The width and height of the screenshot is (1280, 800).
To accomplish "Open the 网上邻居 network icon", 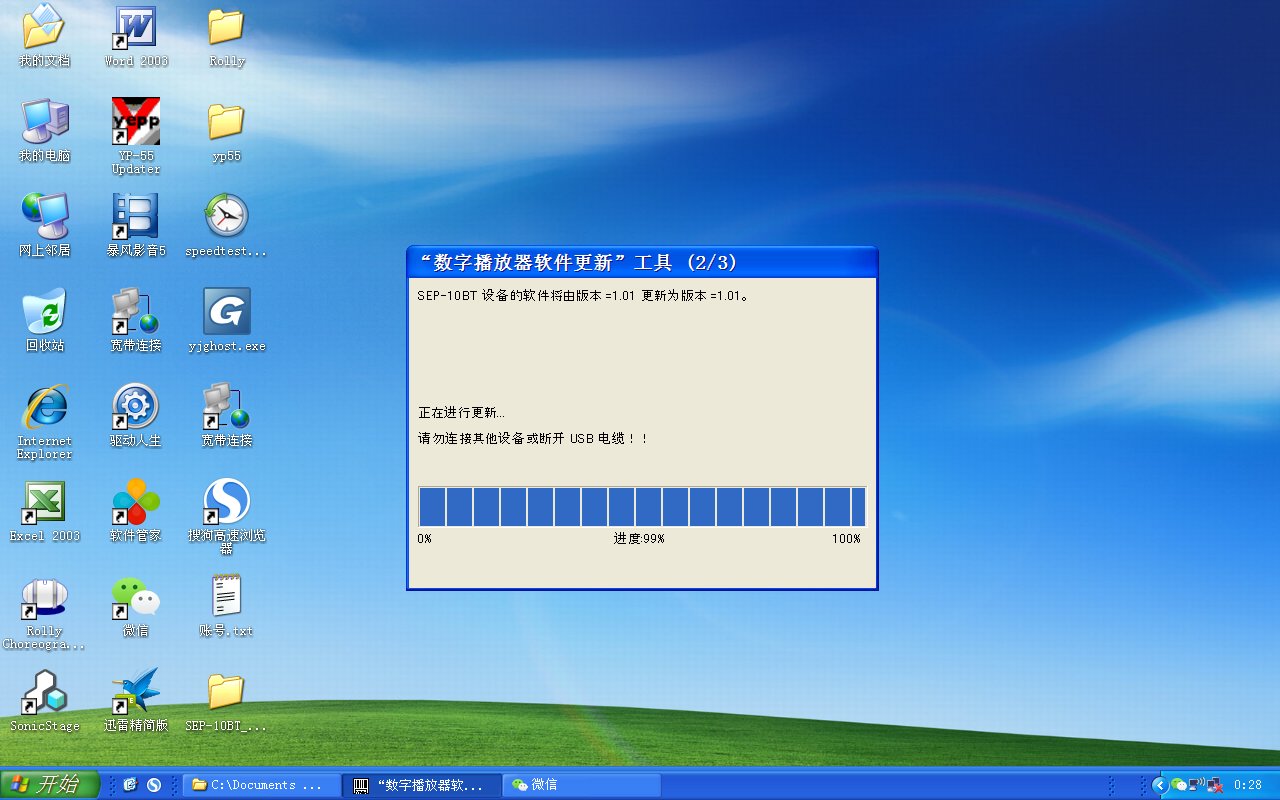I will click(x=45, y=226).
